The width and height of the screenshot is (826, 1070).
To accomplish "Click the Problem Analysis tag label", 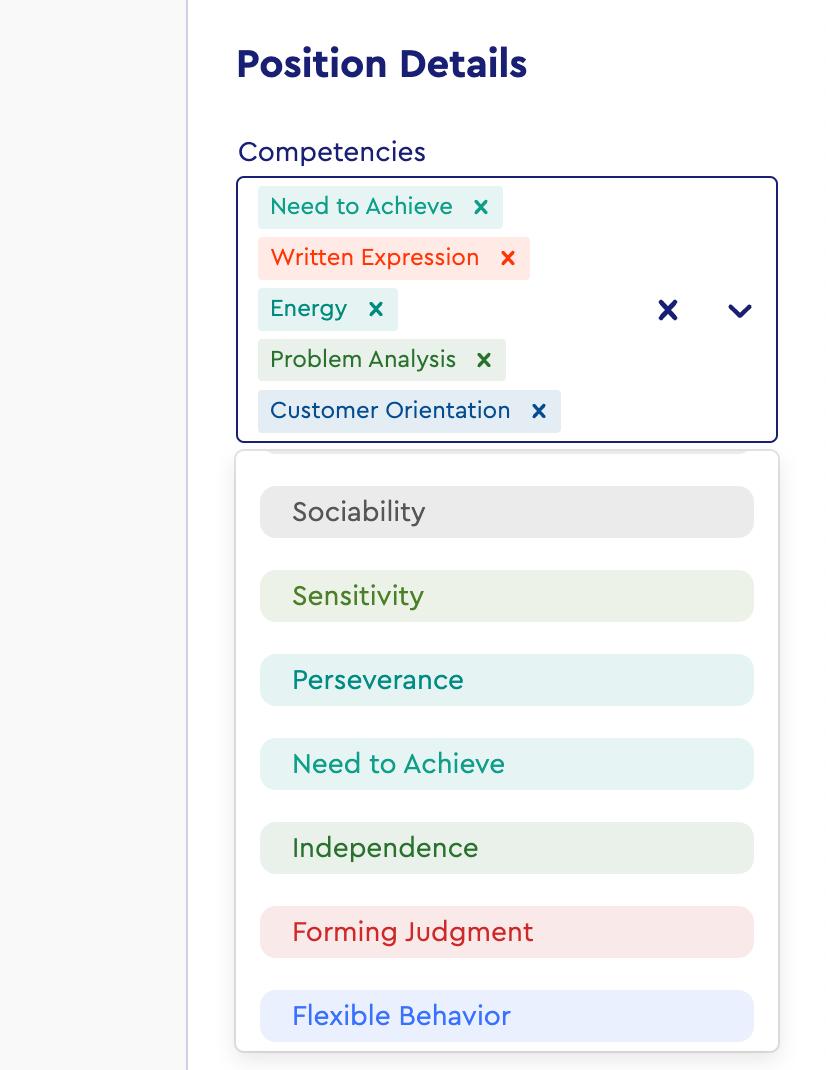I will (x=363, y=360).
